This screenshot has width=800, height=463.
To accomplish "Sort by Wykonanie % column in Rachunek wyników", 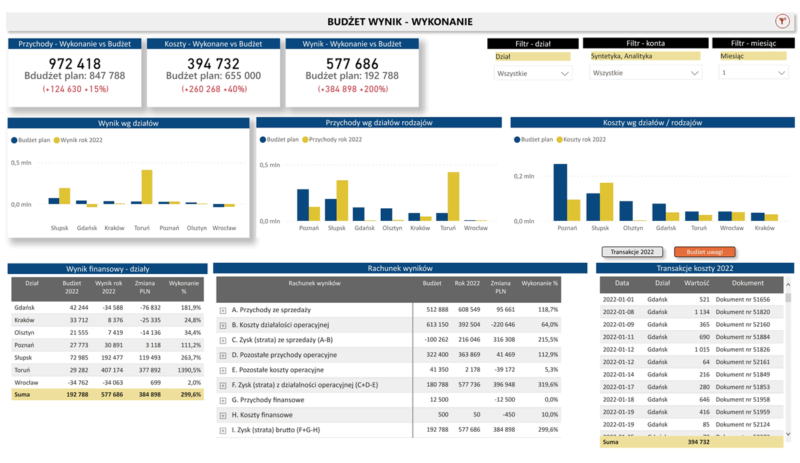I will point(541,284).
